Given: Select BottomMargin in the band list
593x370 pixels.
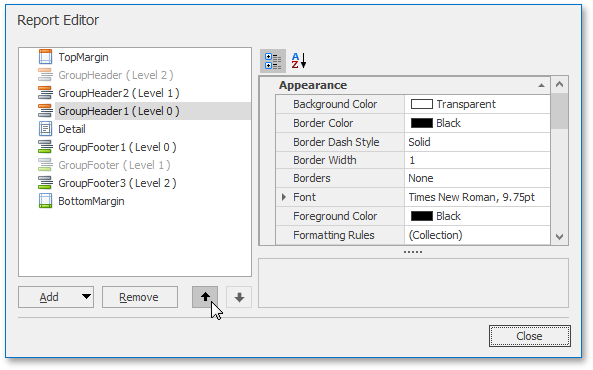Looking at the screenshot, I should pos(91,201).
